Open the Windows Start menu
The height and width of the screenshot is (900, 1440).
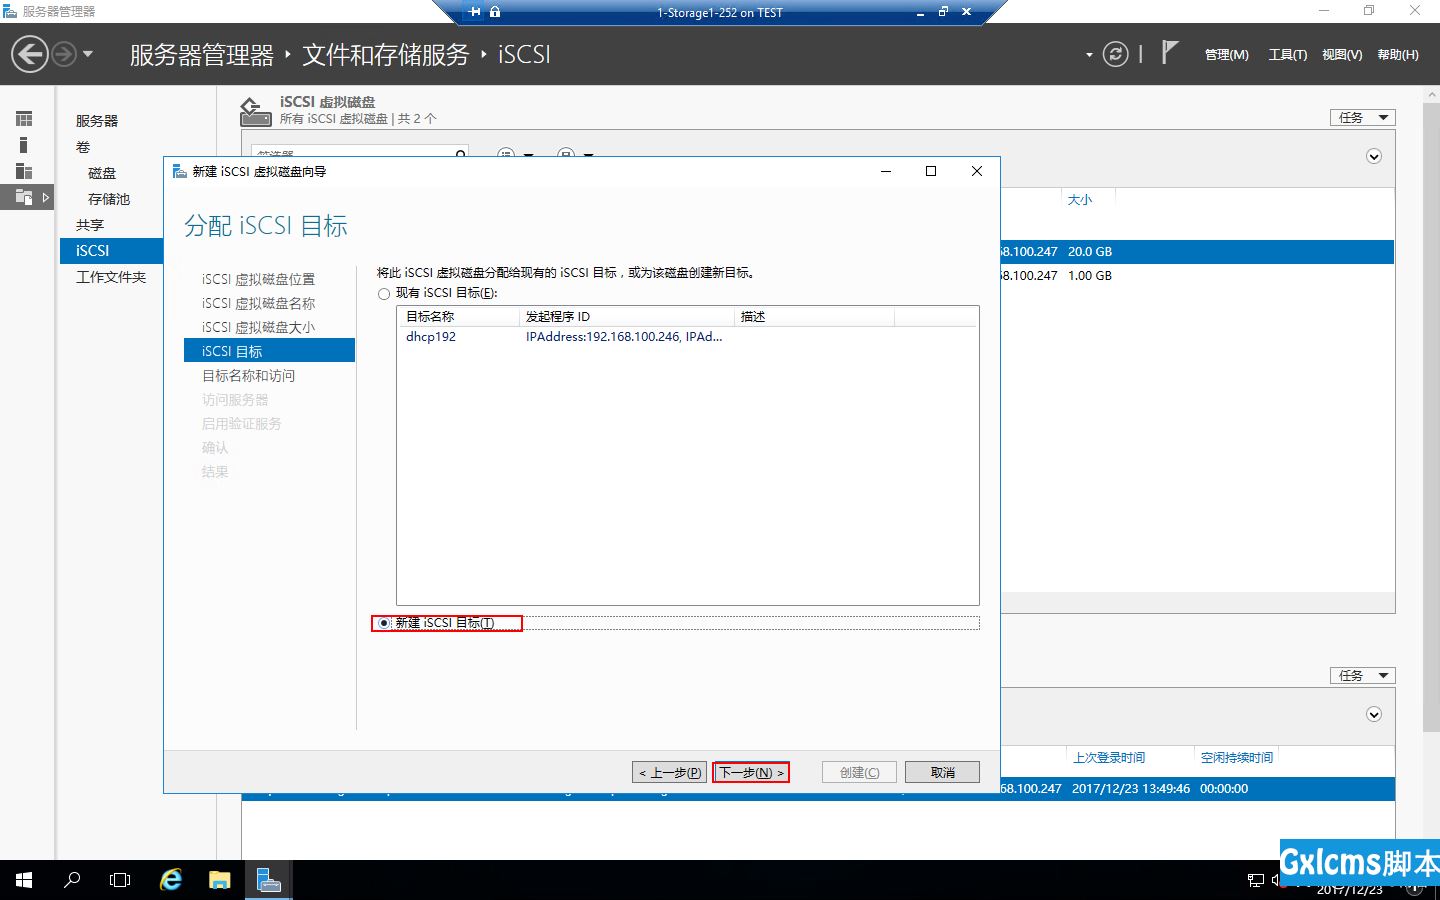pyautogui.click(x=24, y=880)
